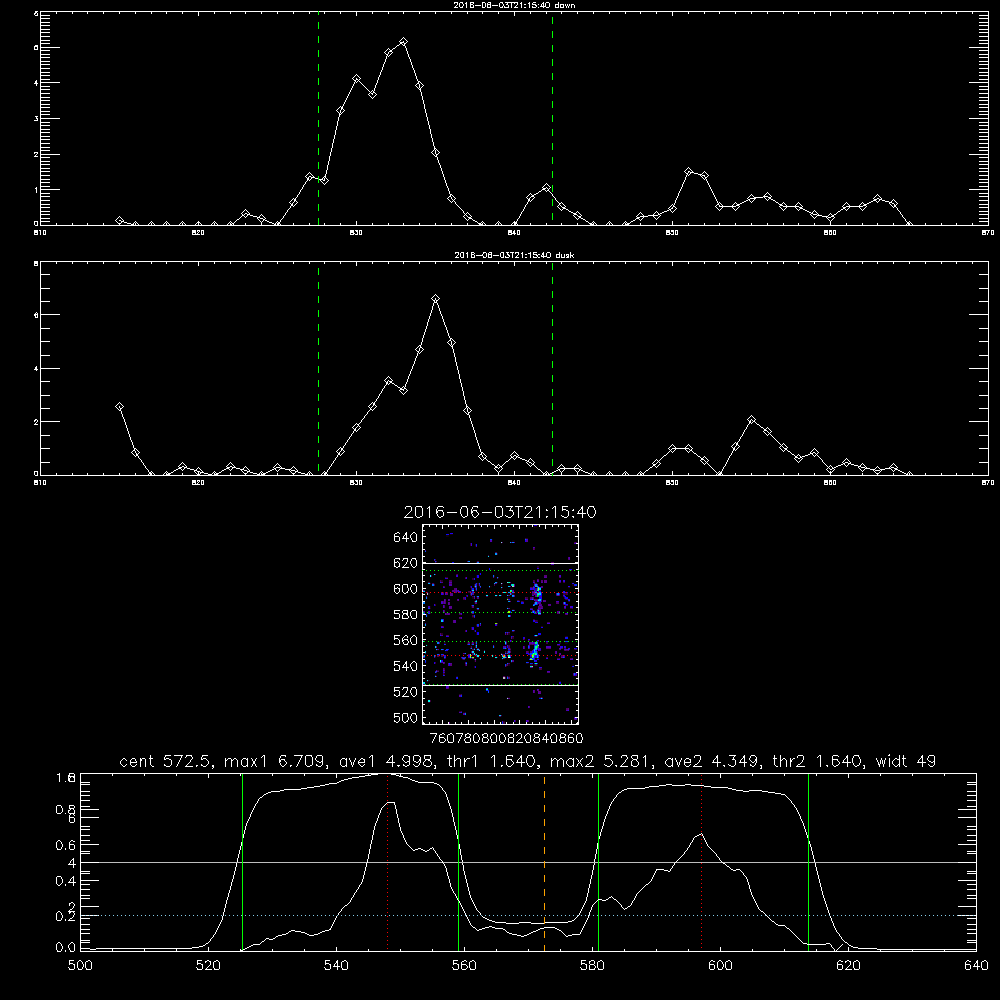Click the y-axis label 580 beside the color image
This screenshot has width=1000, height=1000.
pyautogui.click(x=406, y=615)
